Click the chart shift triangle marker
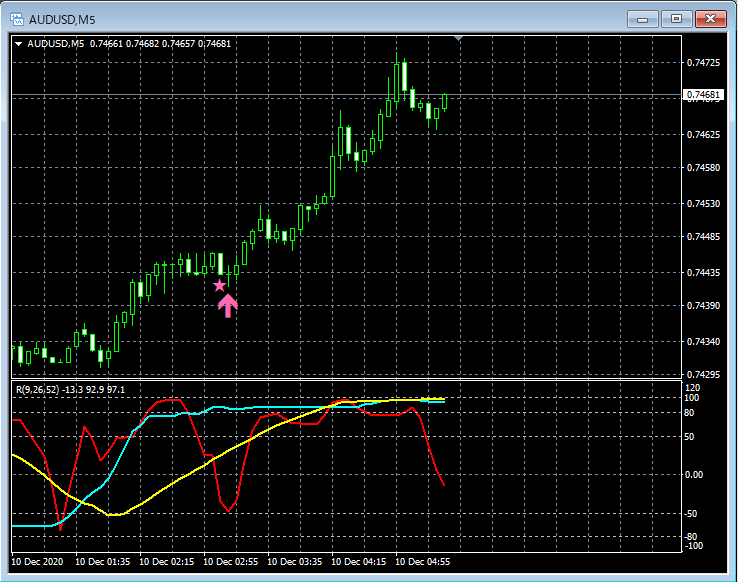The image size is (739, 582). coord(458,39)
